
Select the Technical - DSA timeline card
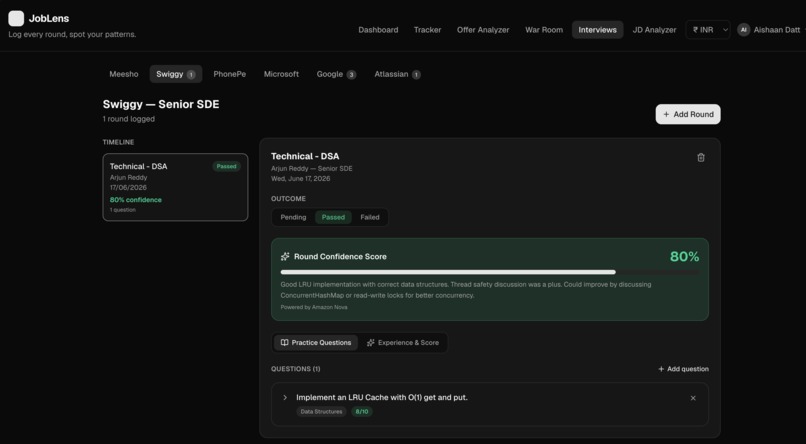pos(175,187)
